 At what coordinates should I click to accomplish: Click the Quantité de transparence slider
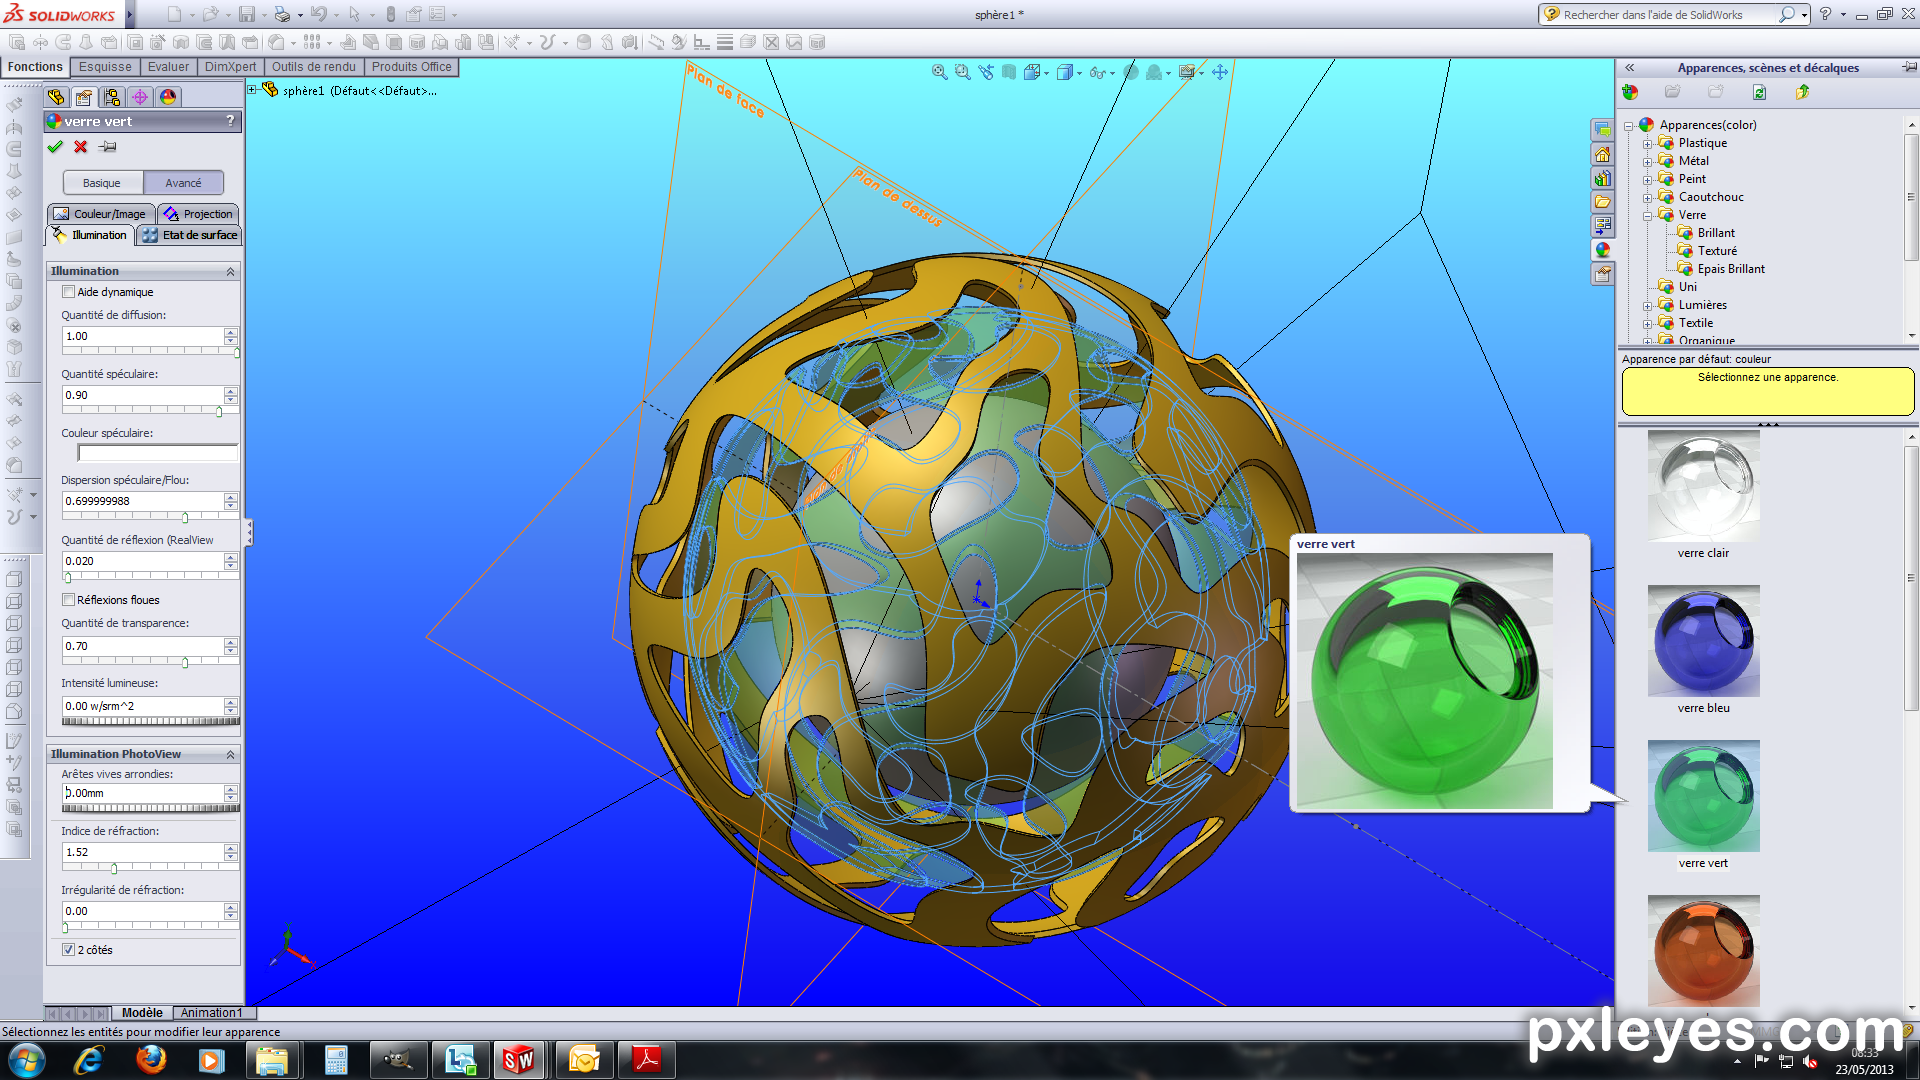click(x=150, y=662)
